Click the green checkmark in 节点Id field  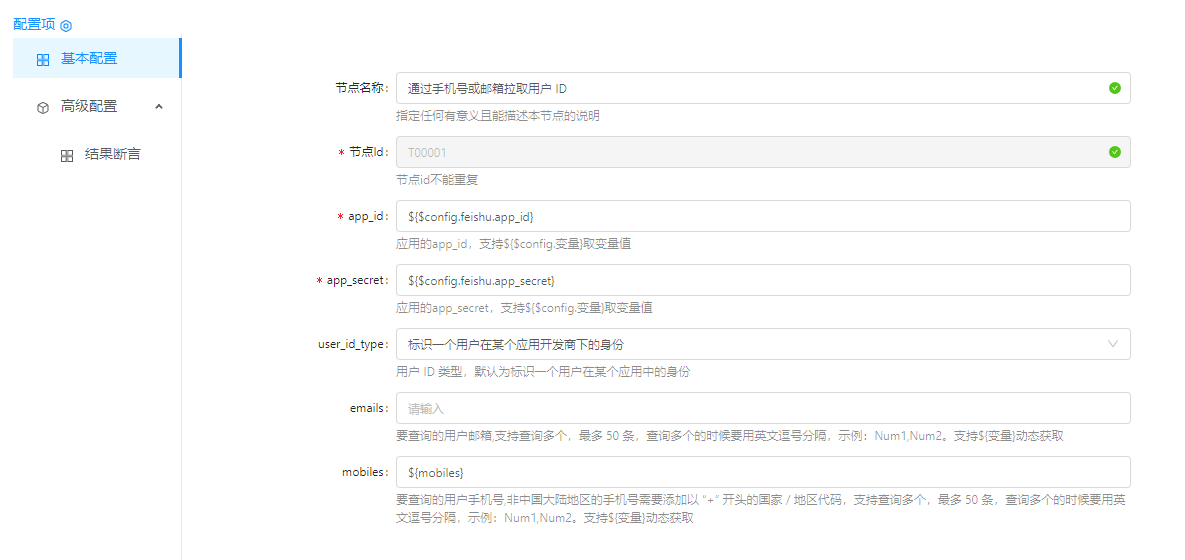point(1114,152)
